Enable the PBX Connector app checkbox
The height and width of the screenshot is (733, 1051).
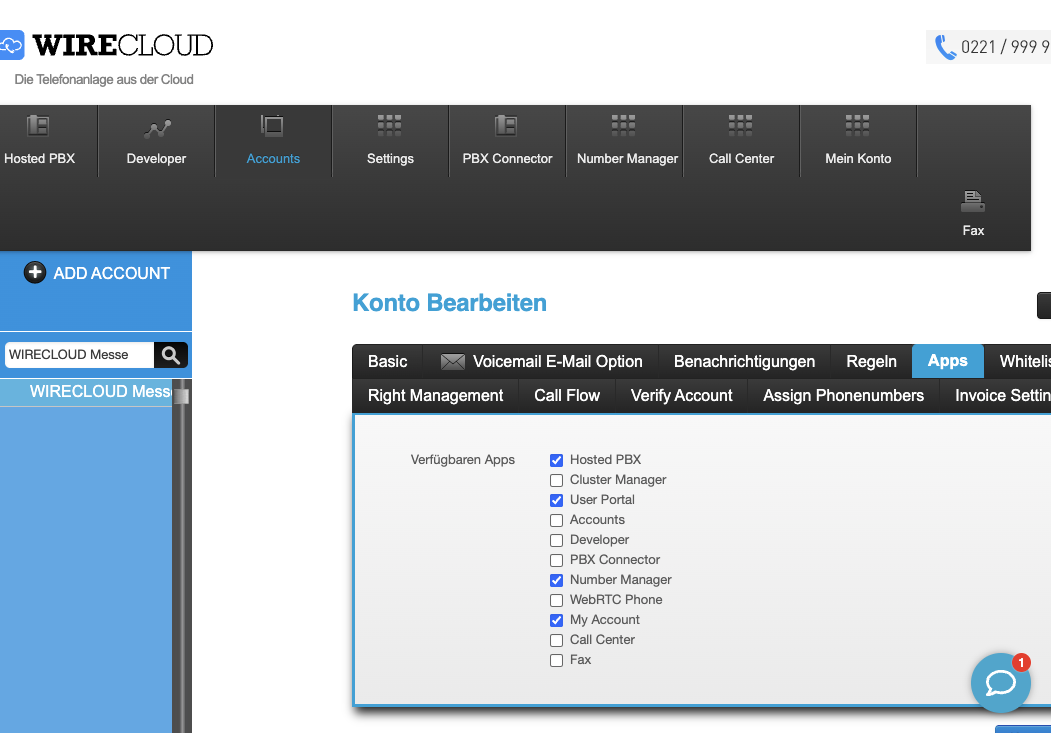click(x=556, y=560)
